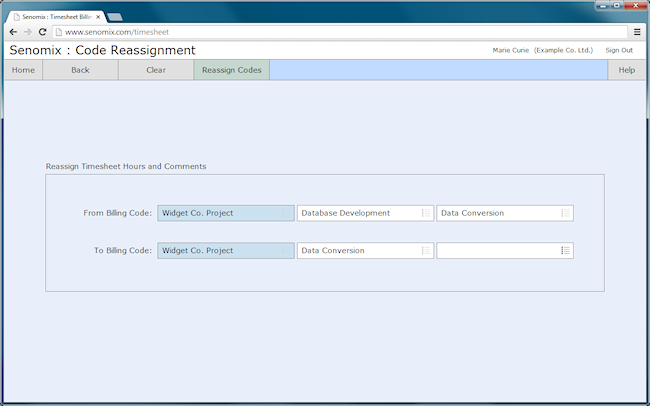The width and height of the screenshot is (650, 406).
Task: Maximize the browser window
Action: tap(617, 6)
